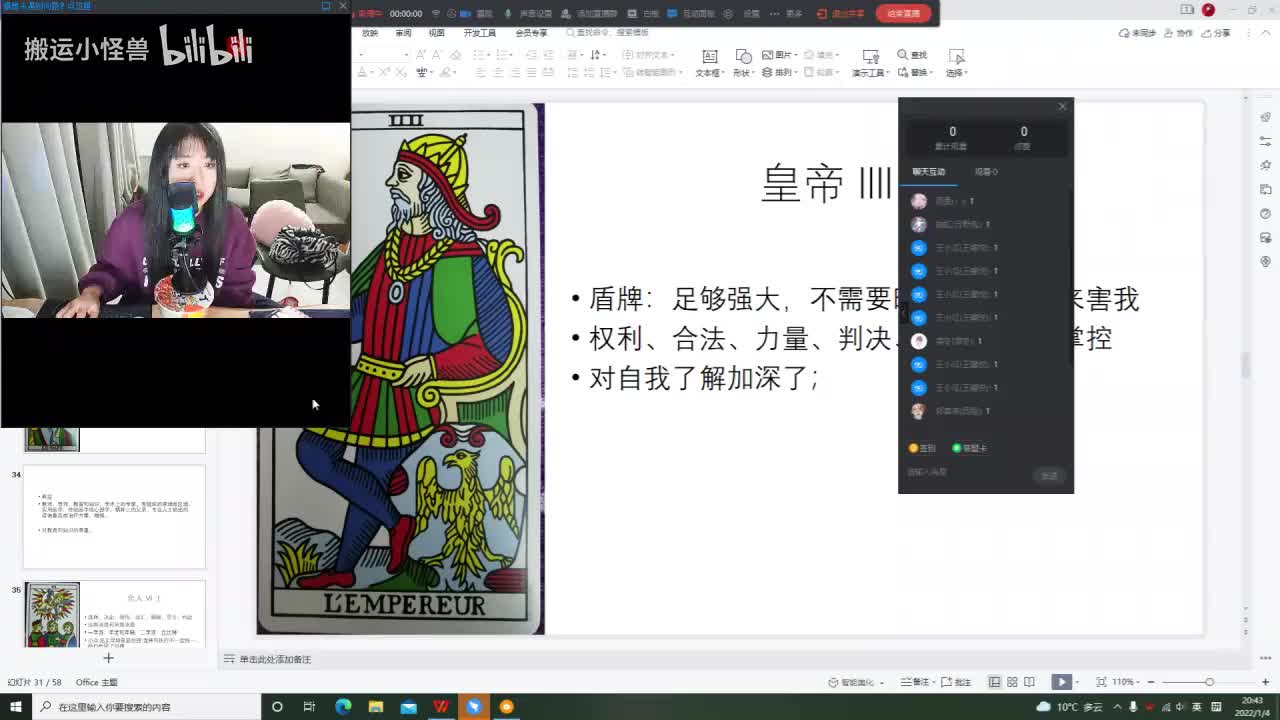Open the 演示工具 presentation tools dropdown
Screen dimensions: 1280x720
tap(869, 63)
